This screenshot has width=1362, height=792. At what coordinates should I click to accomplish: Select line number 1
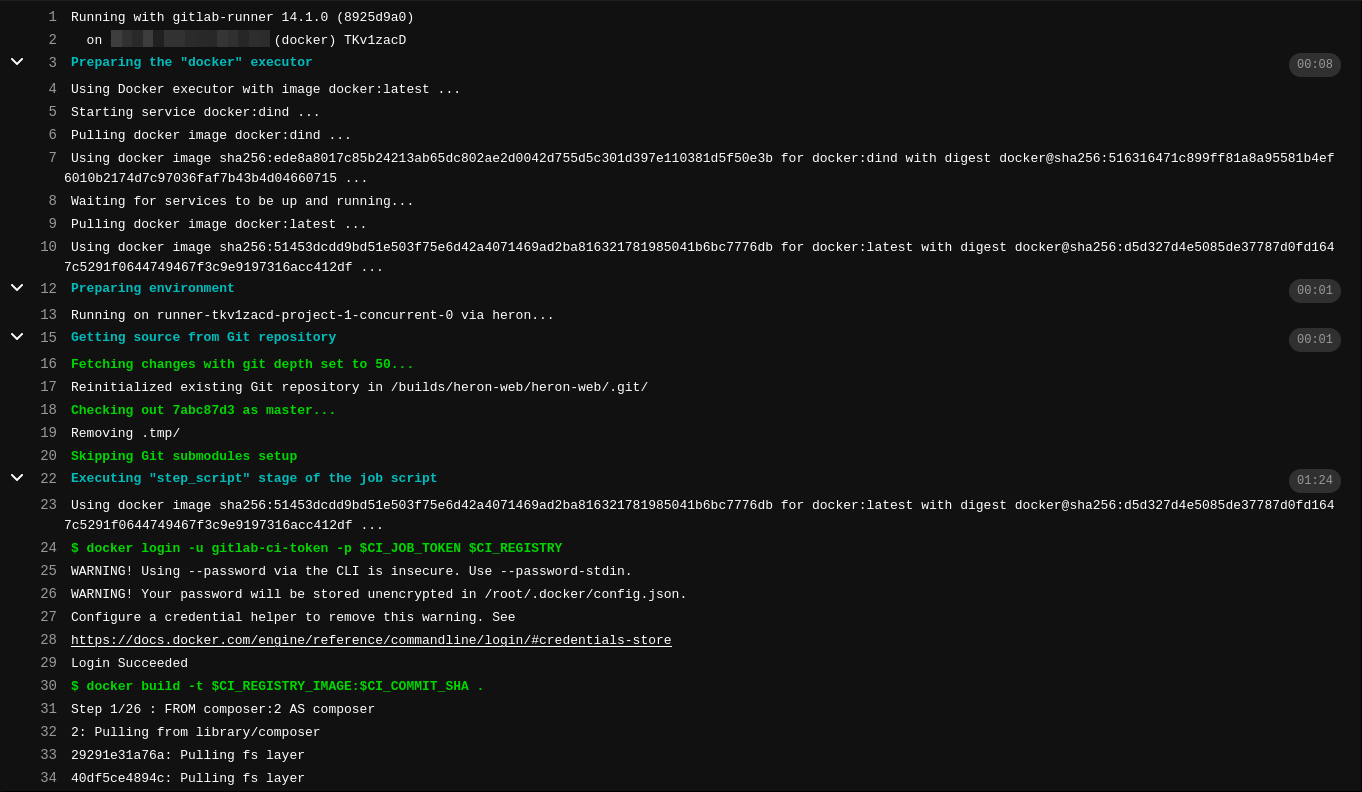pyautogui.click(x=52, y=17)
